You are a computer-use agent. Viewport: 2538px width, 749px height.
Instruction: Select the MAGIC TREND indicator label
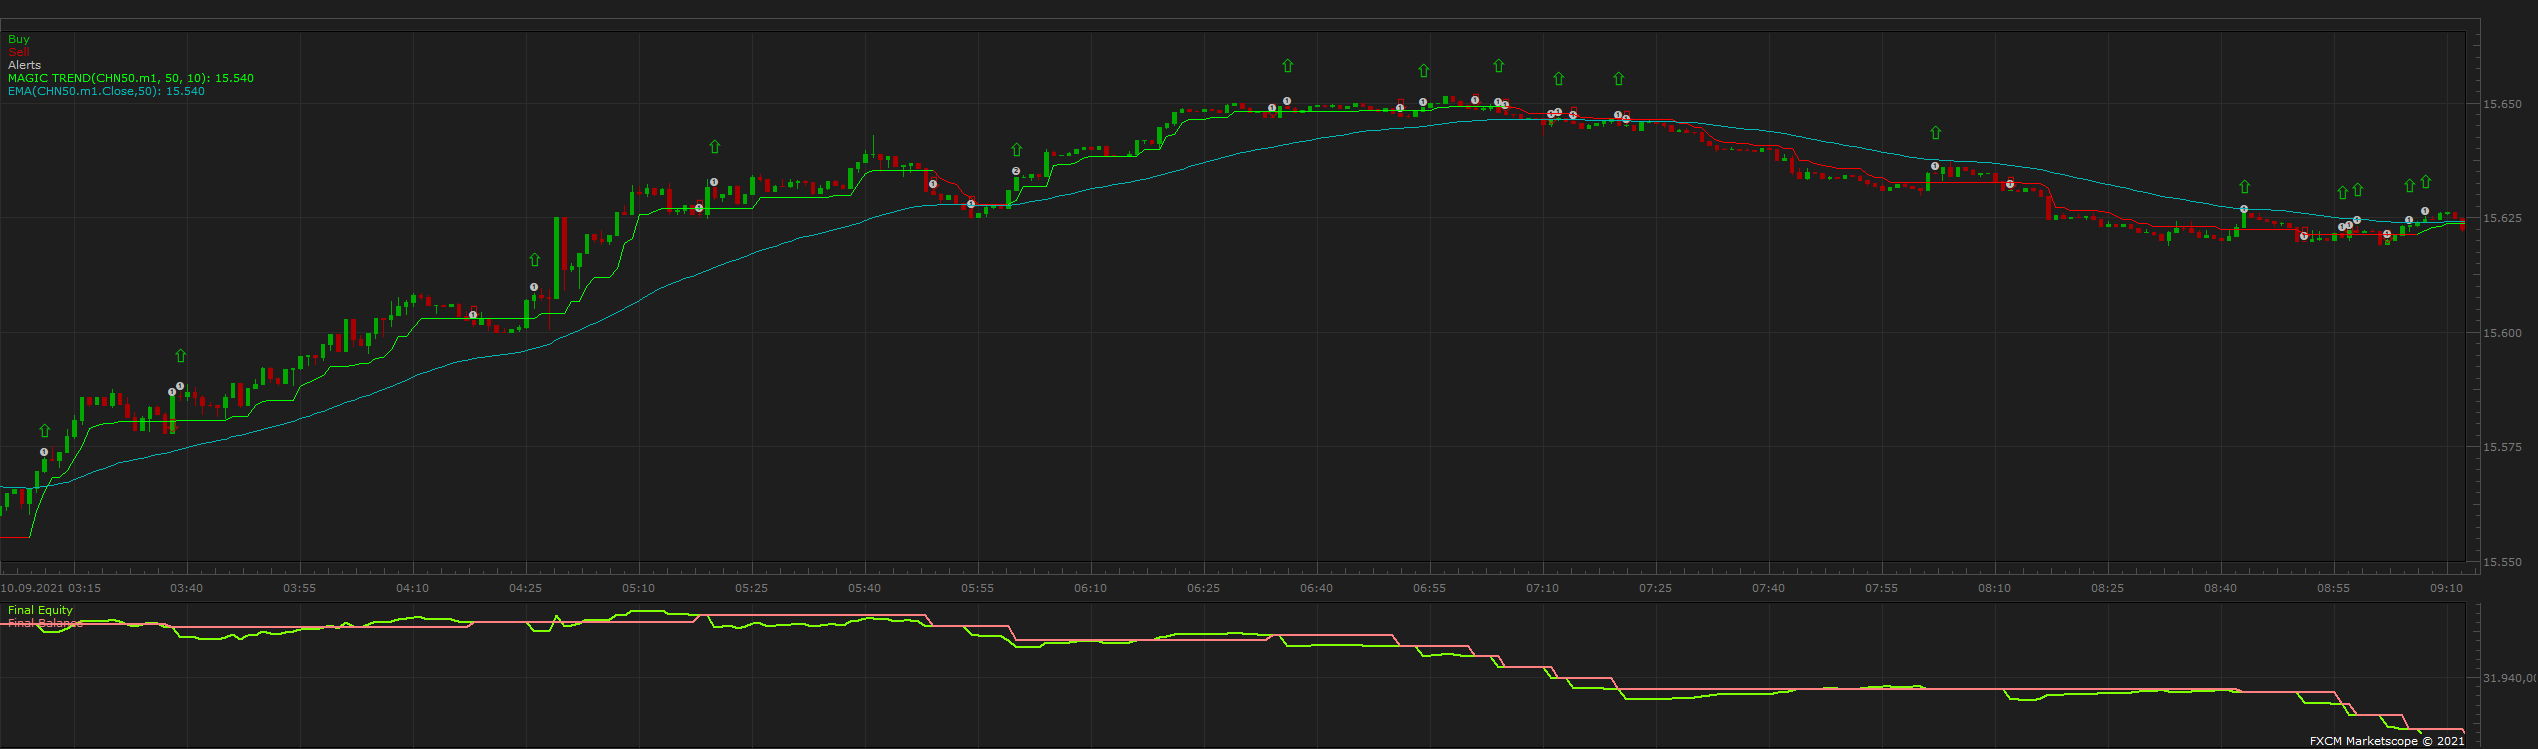(131, 78)
